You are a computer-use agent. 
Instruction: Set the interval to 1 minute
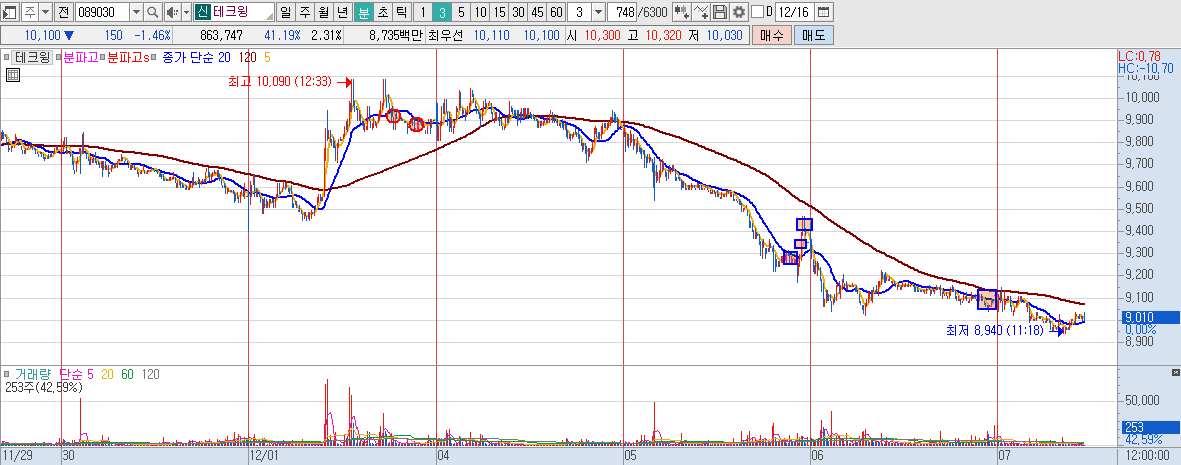(x=423, y=12)
